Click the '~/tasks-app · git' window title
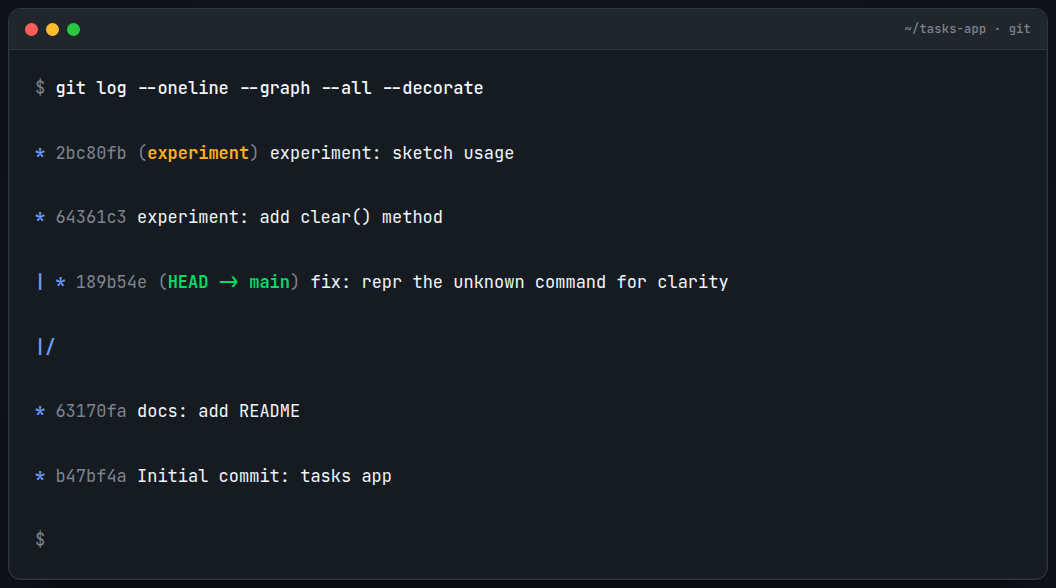 967,29
